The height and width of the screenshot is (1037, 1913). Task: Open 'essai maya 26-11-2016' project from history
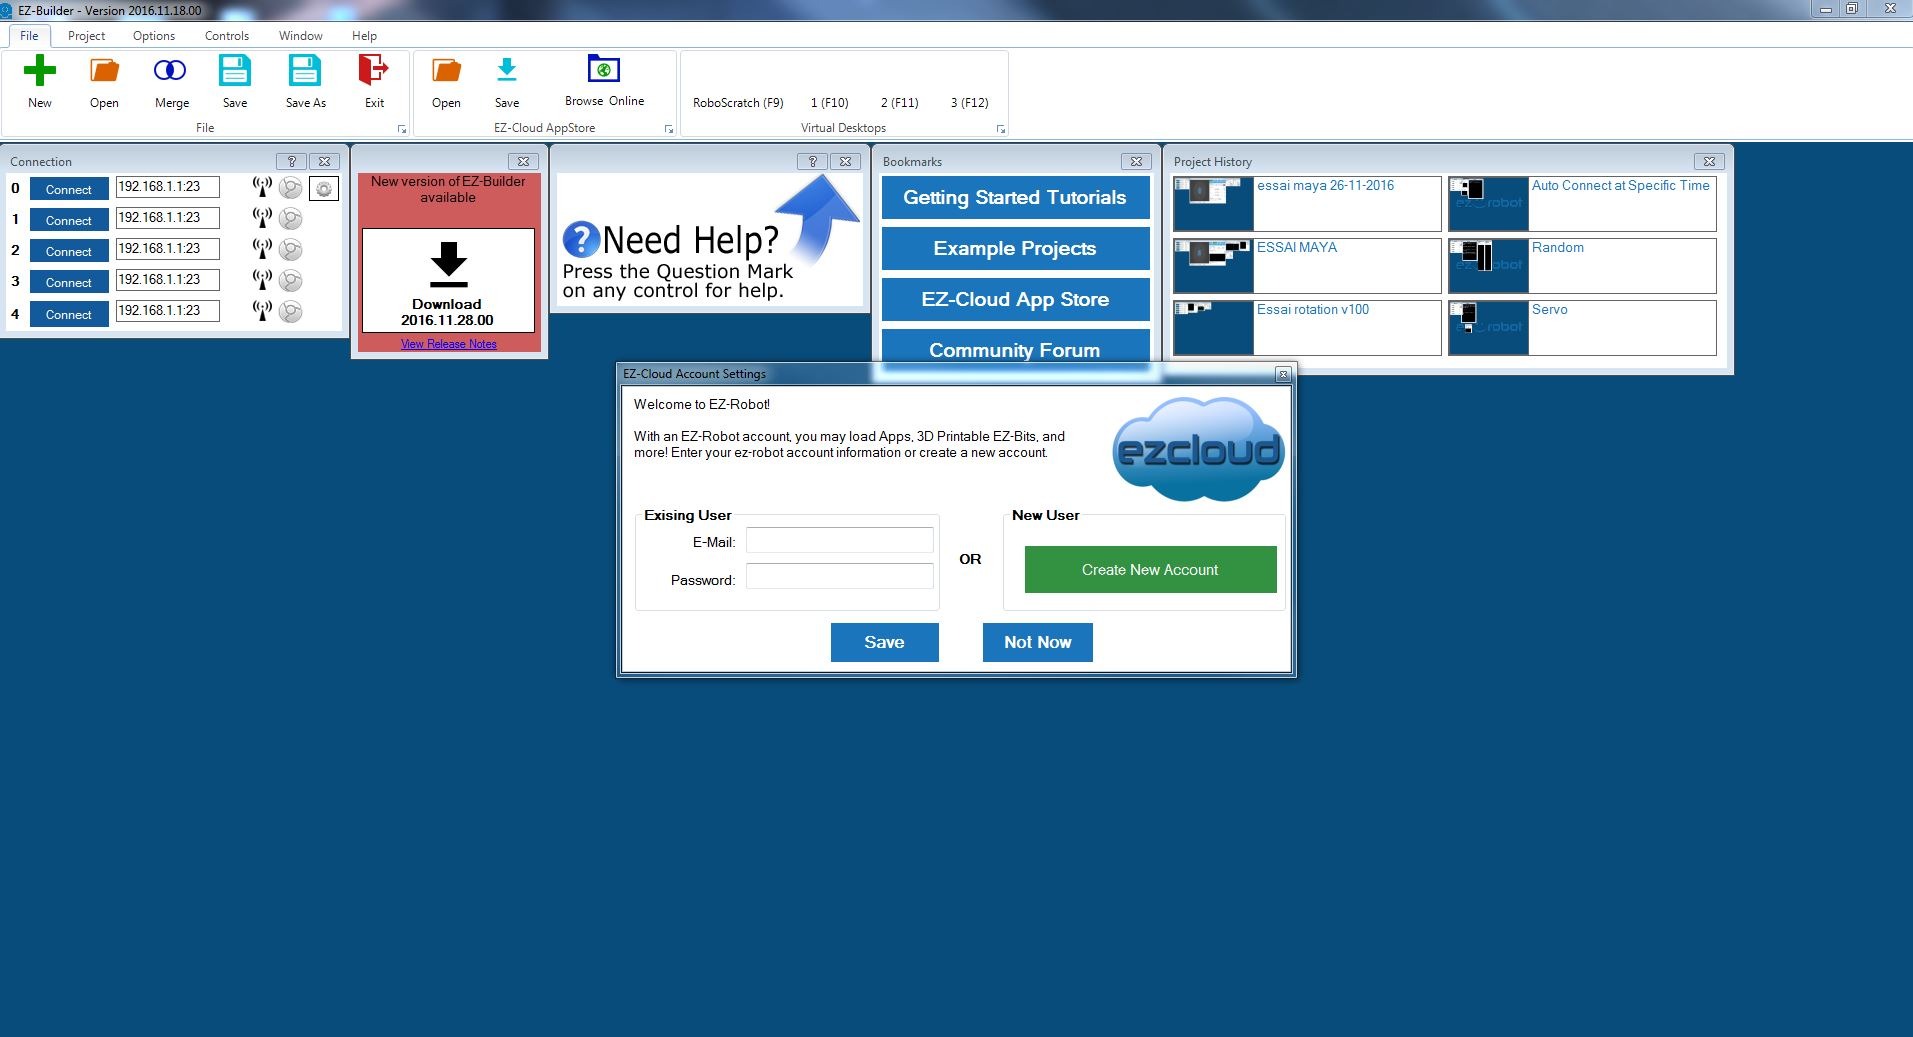coord(1307,204)
